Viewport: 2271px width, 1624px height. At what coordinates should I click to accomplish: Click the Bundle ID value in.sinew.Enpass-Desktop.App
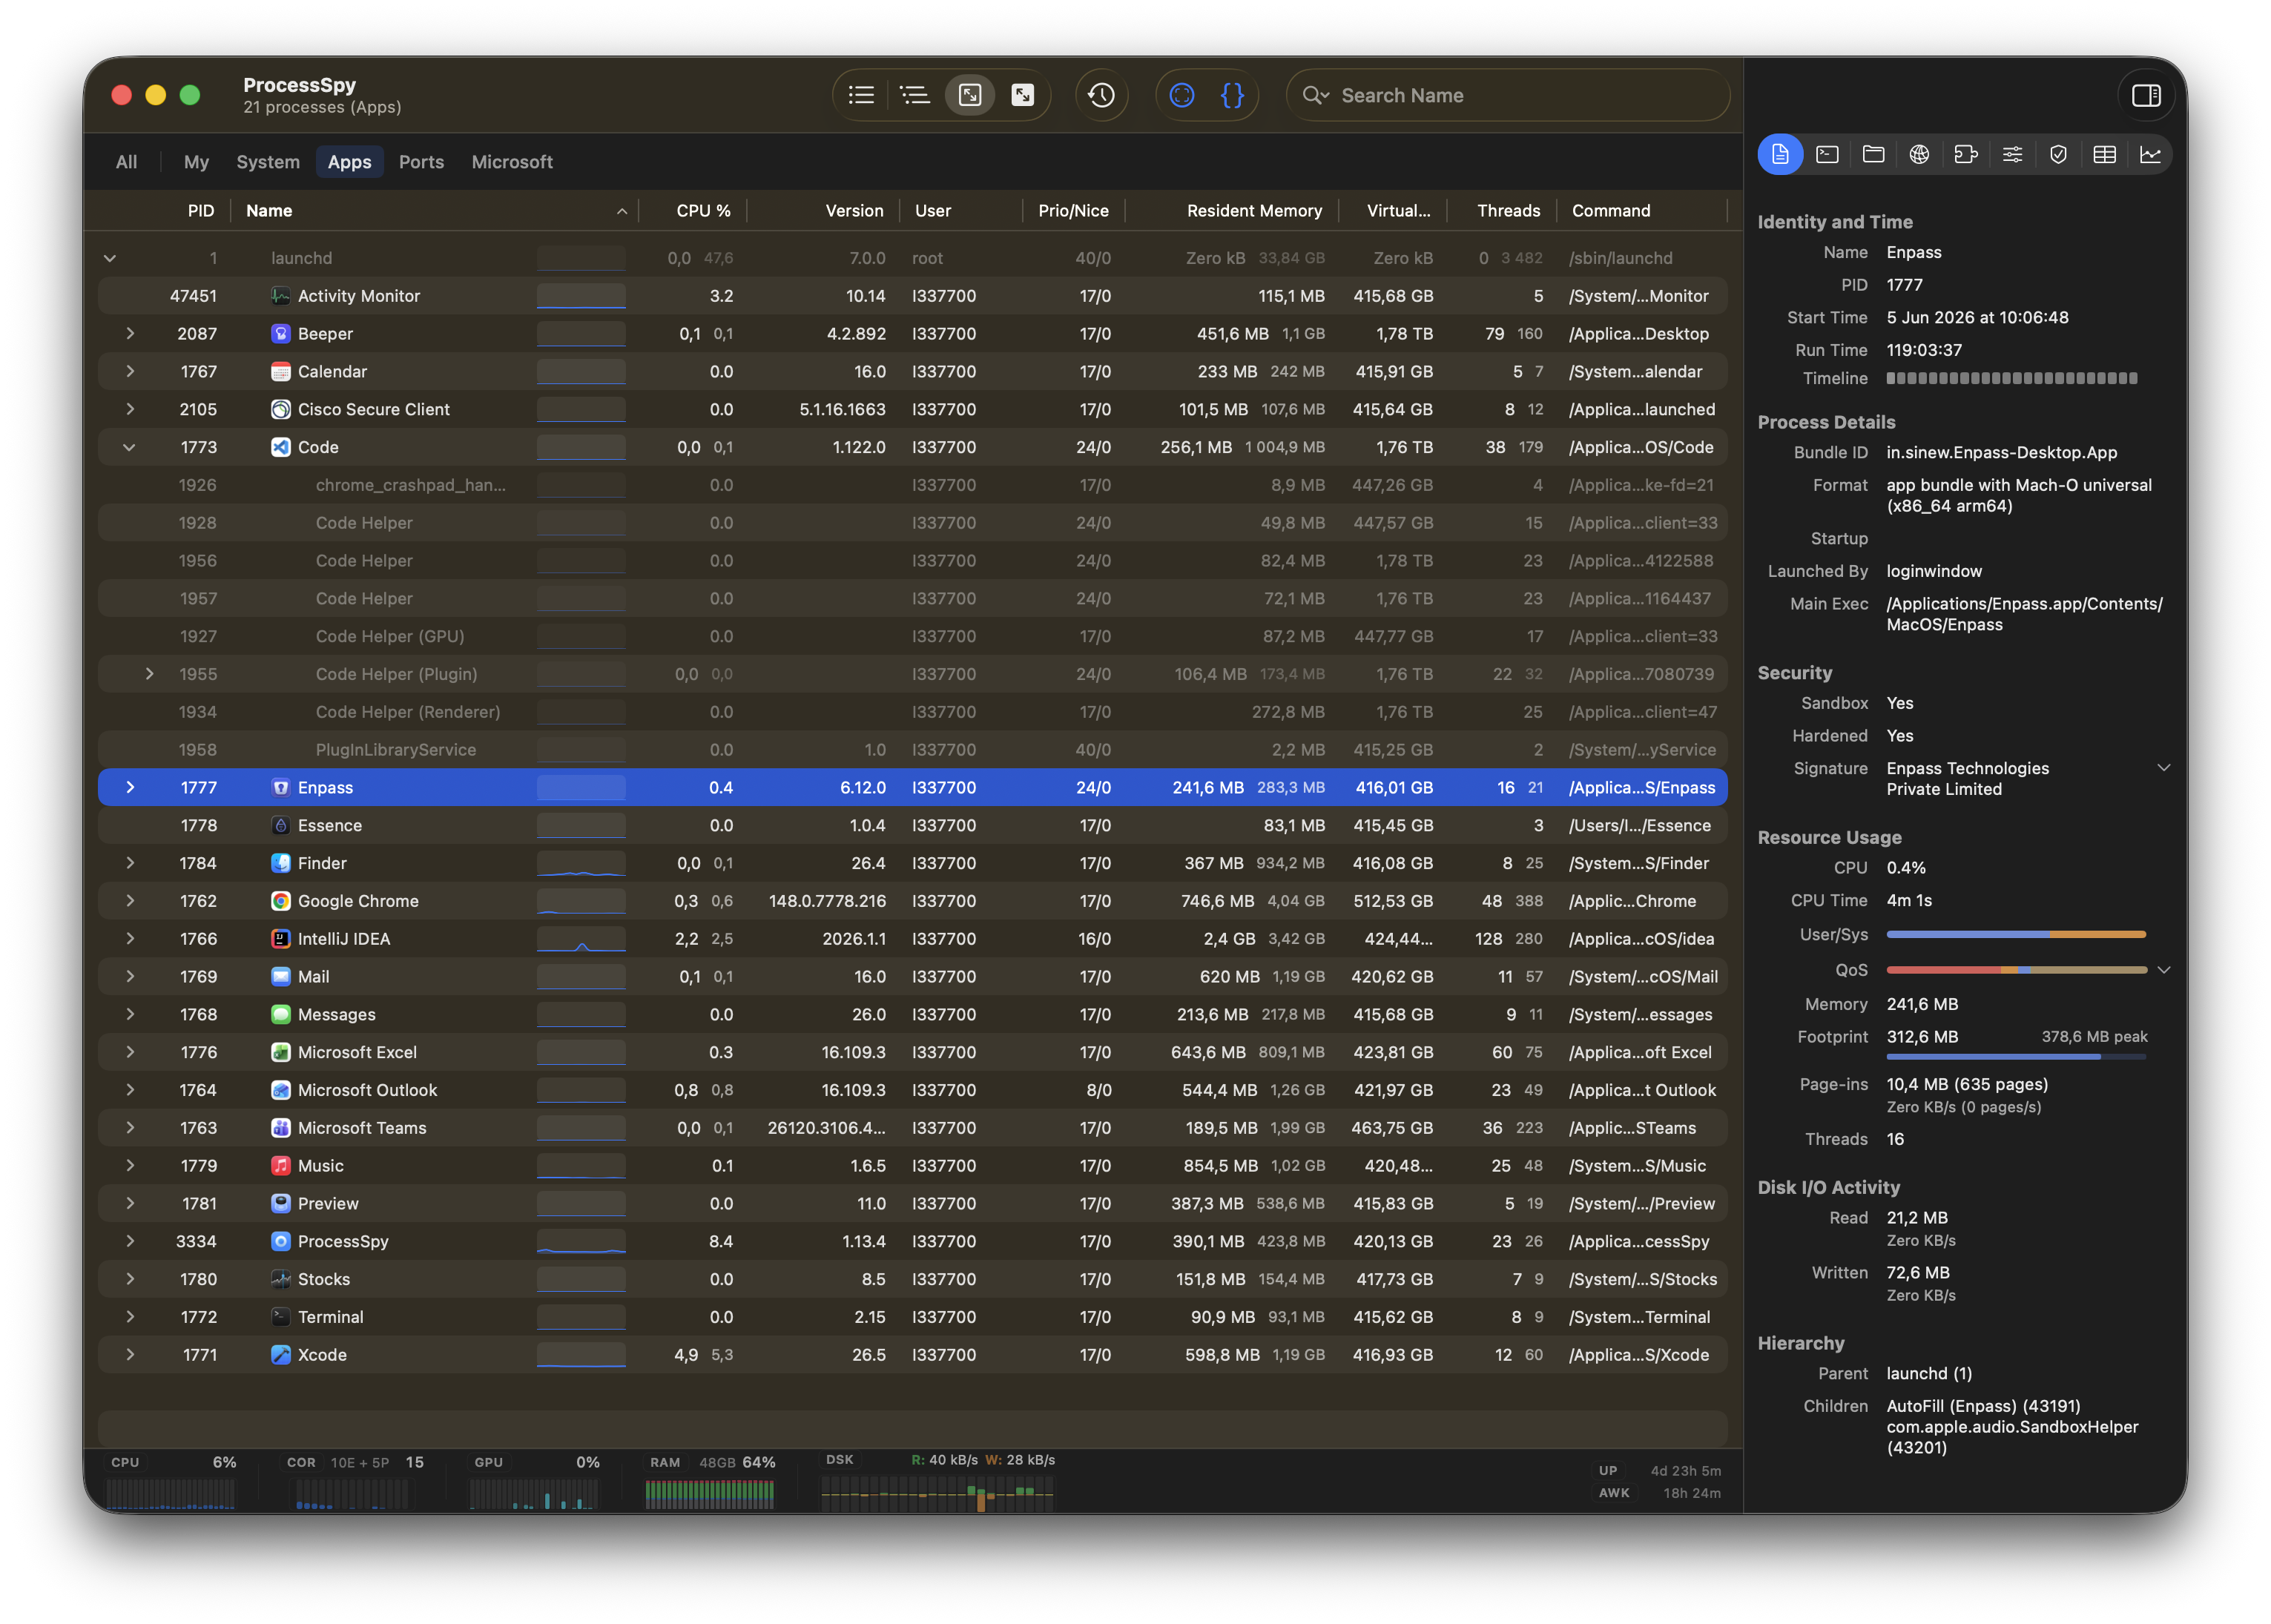tap(2002, 453)
